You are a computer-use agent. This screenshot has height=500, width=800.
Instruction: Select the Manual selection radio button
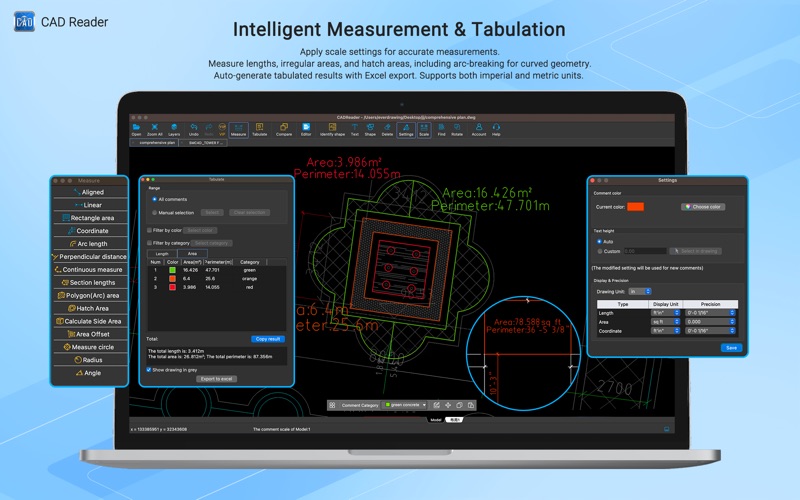point(155,213)
